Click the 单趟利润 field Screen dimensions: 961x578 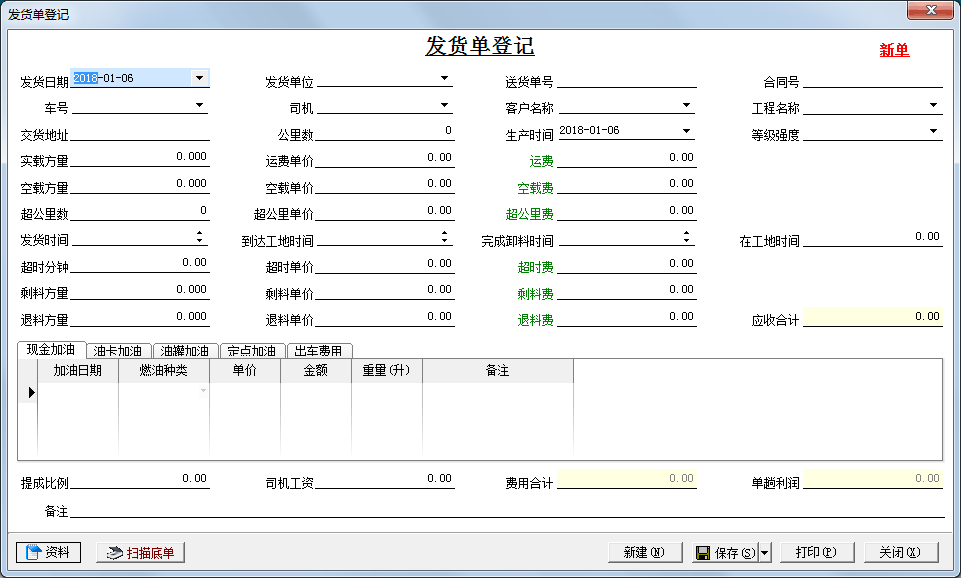(x=873, y=479)
